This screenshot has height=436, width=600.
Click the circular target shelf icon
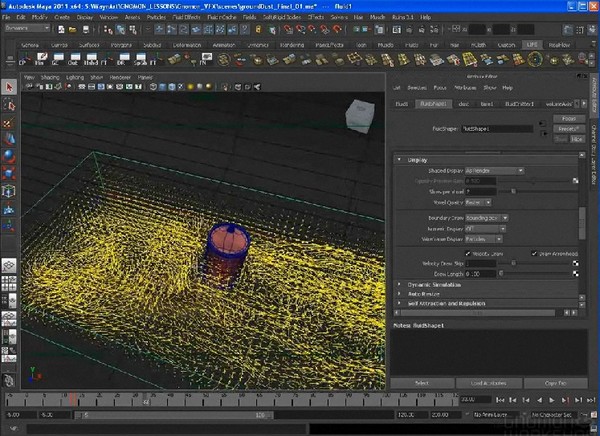[x=535, y=59]
